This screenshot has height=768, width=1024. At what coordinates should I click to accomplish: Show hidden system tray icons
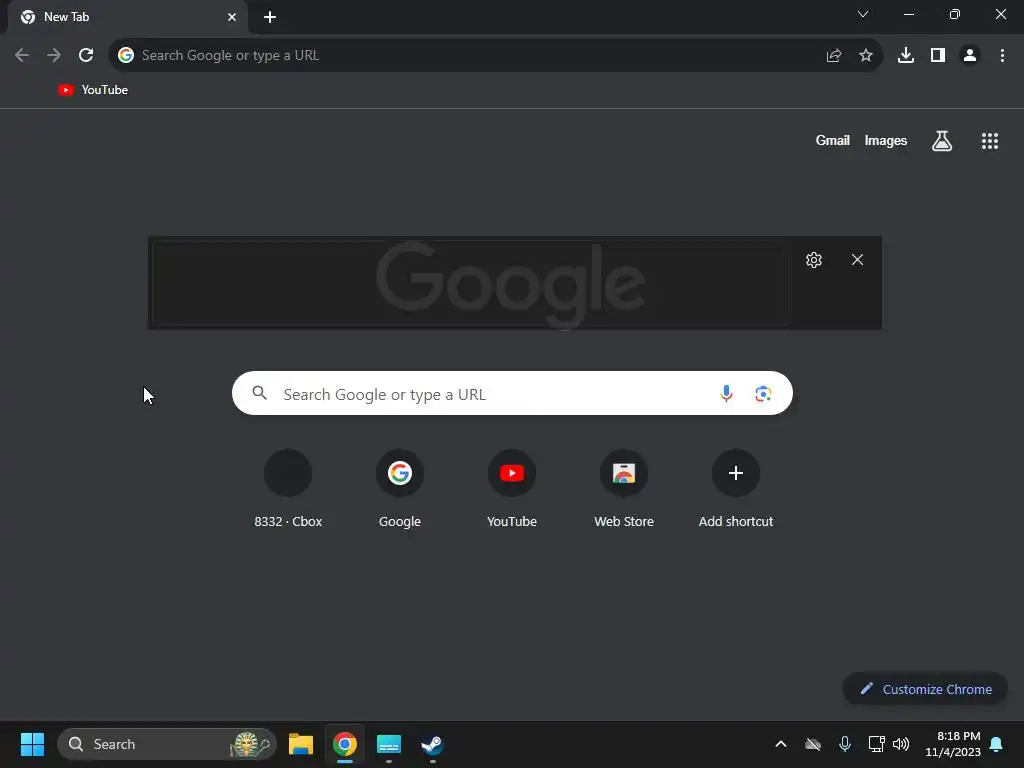click(x=780, y=744)
